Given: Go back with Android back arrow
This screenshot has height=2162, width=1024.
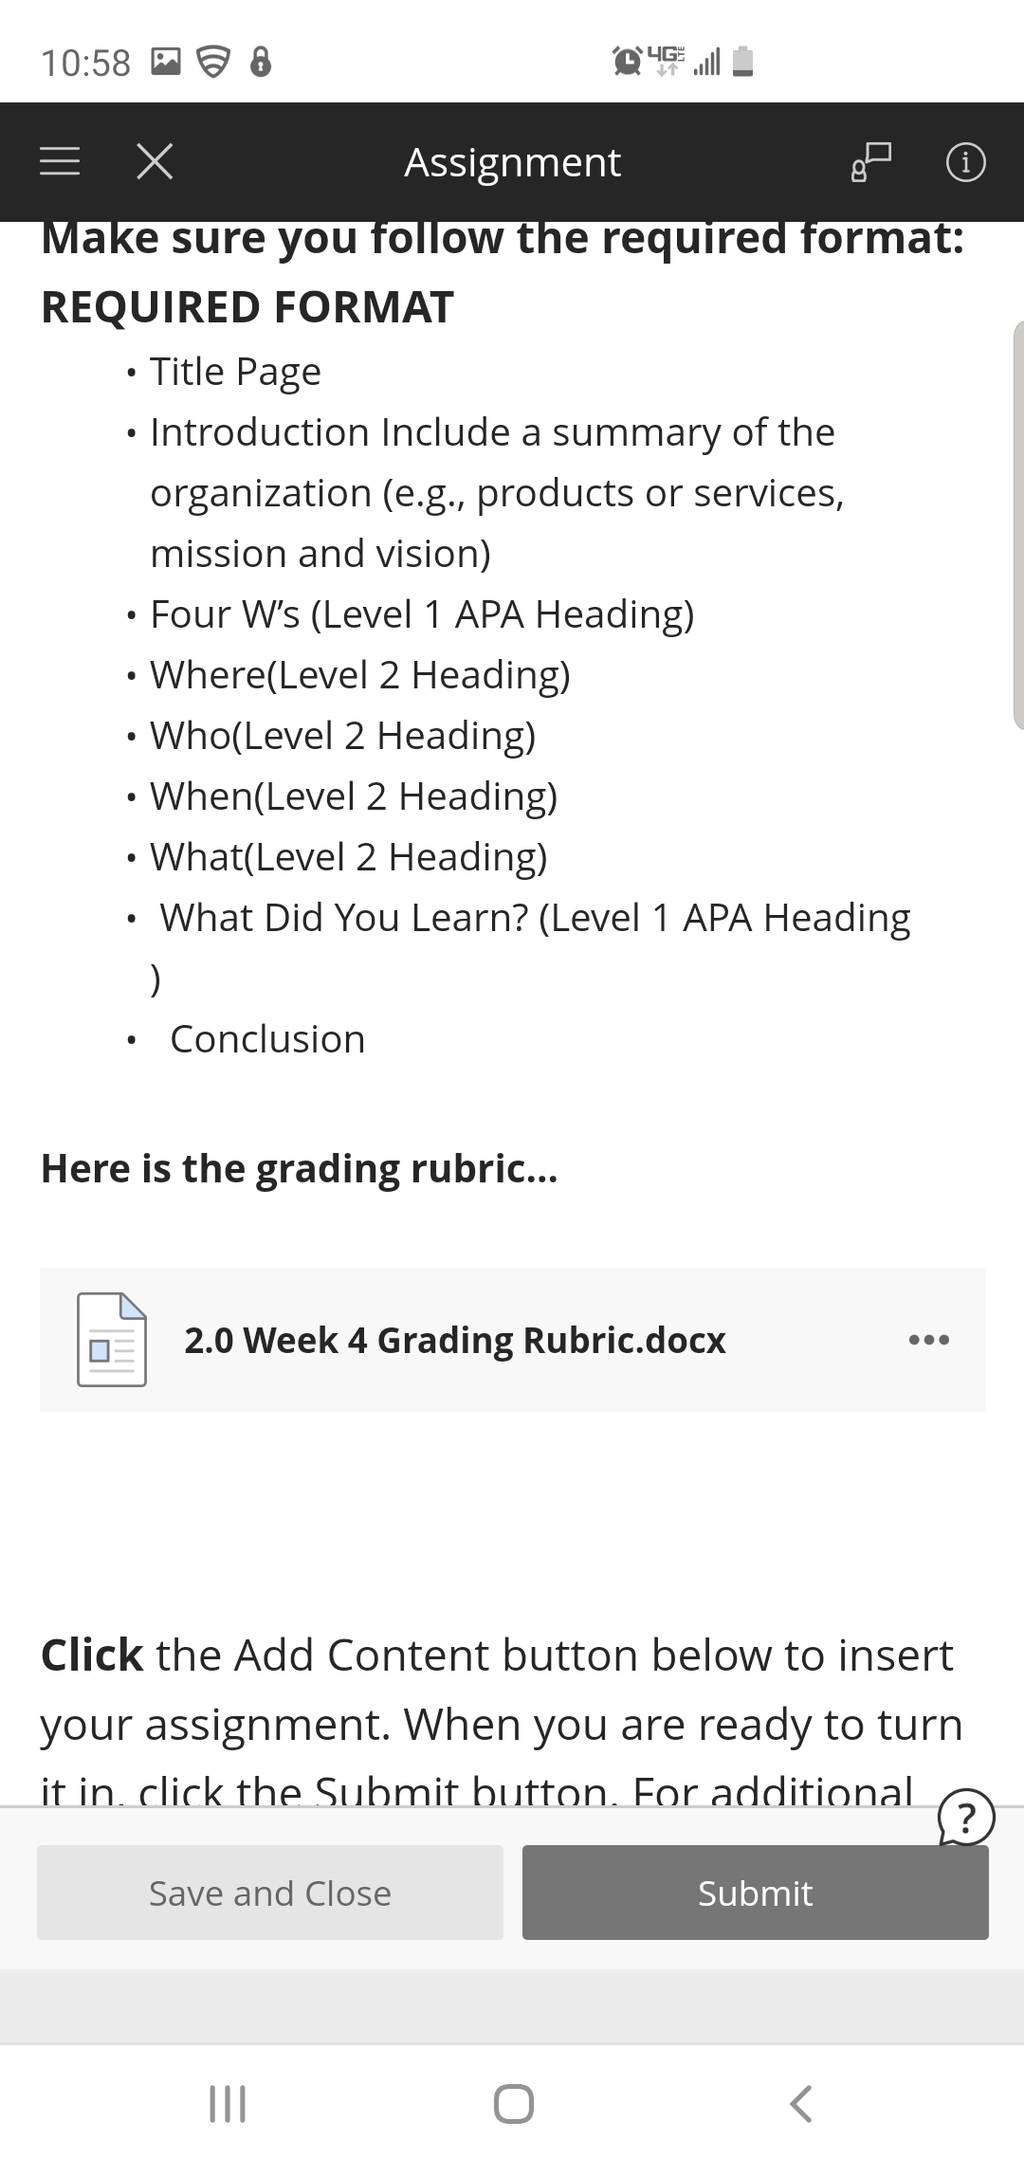Looking at the screenshot, I should 801,2103.
